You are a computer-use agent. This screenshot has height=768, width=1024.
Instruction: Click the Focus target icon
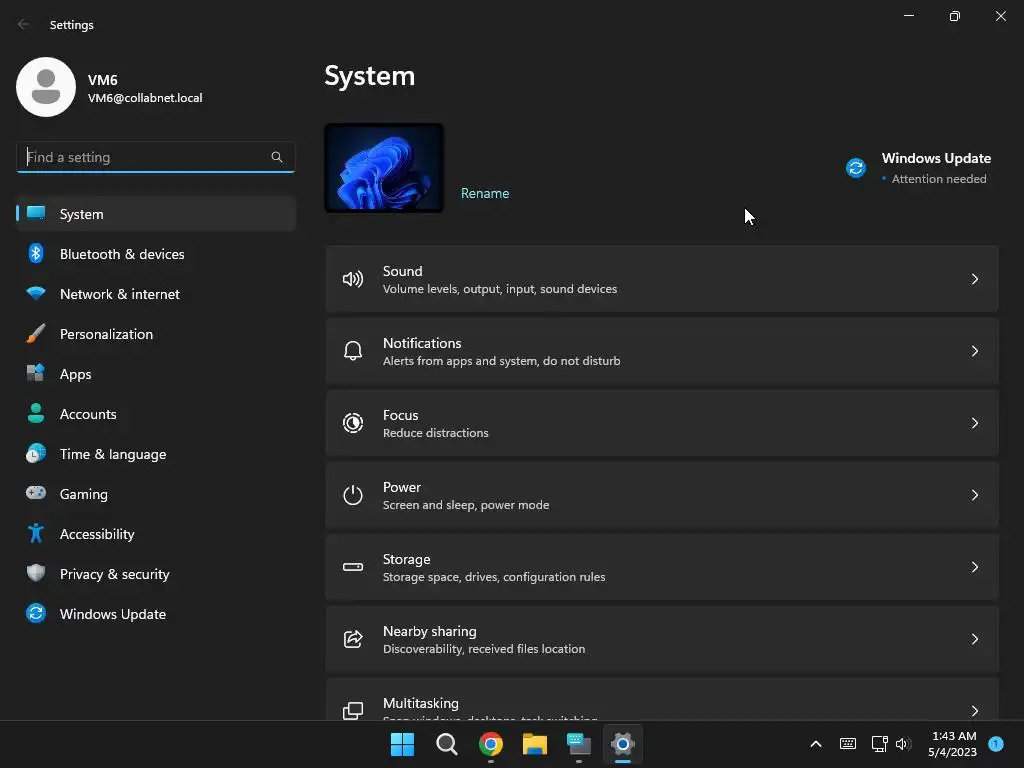click(353, 423)
